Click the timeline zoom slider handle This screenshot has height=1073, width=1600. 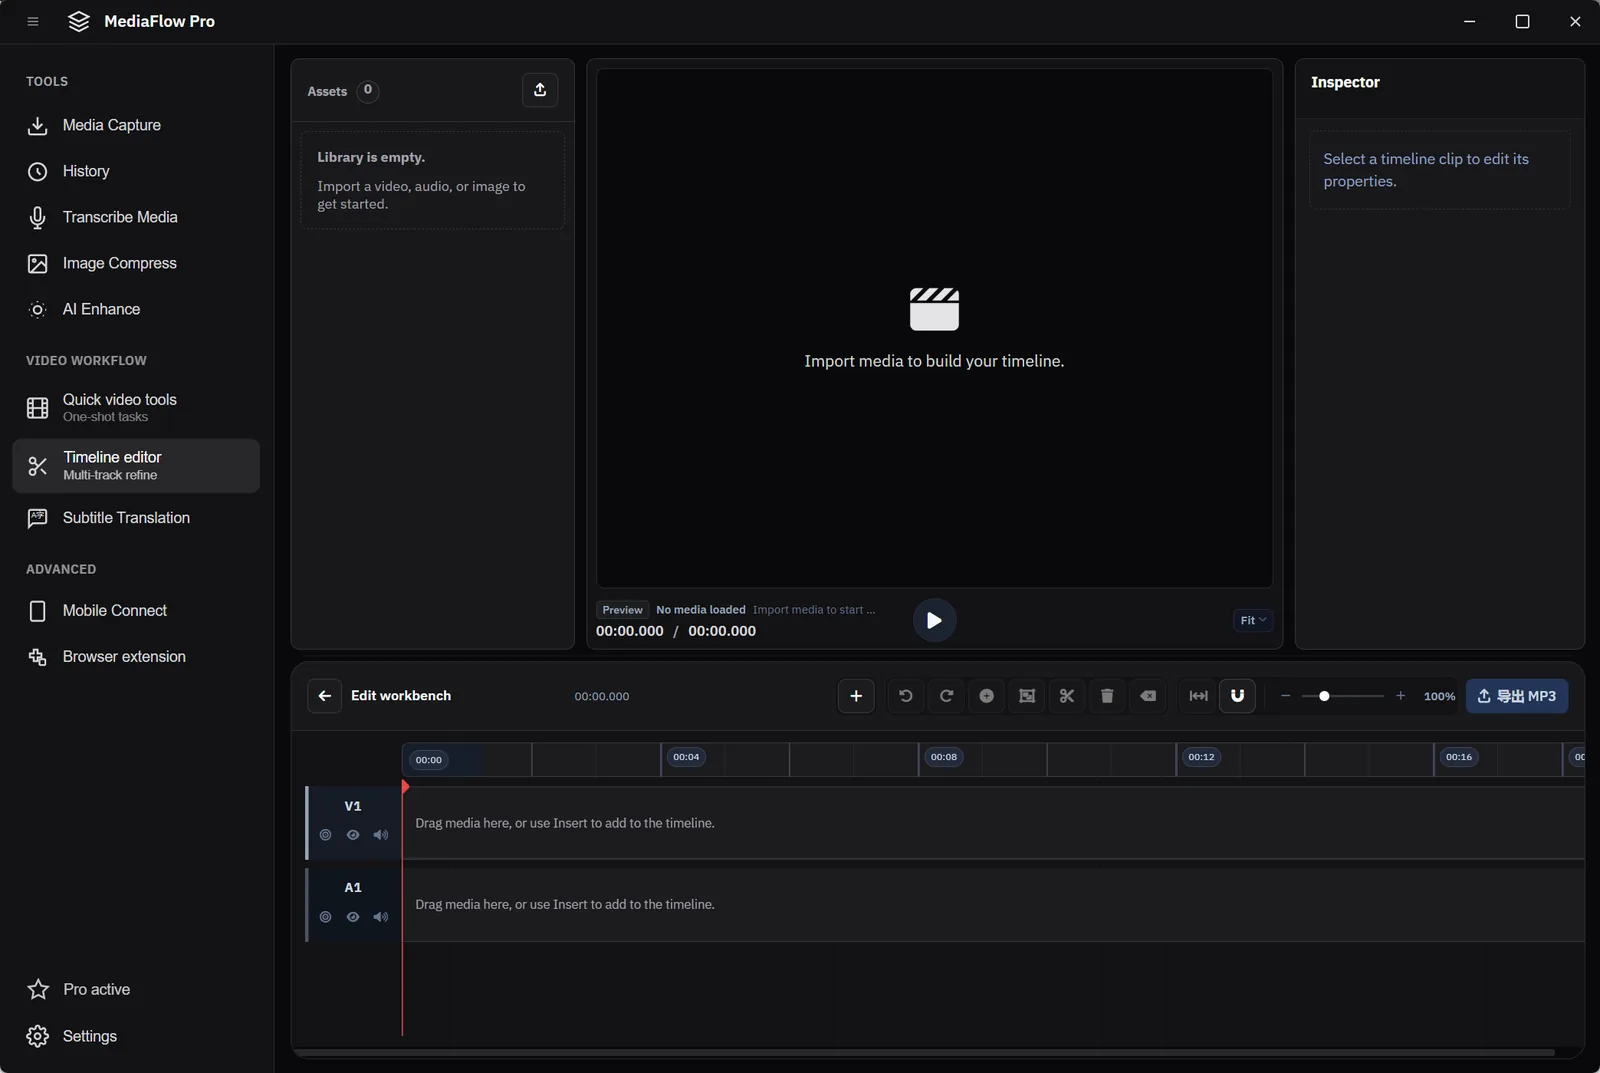[x=1324, y=696]
